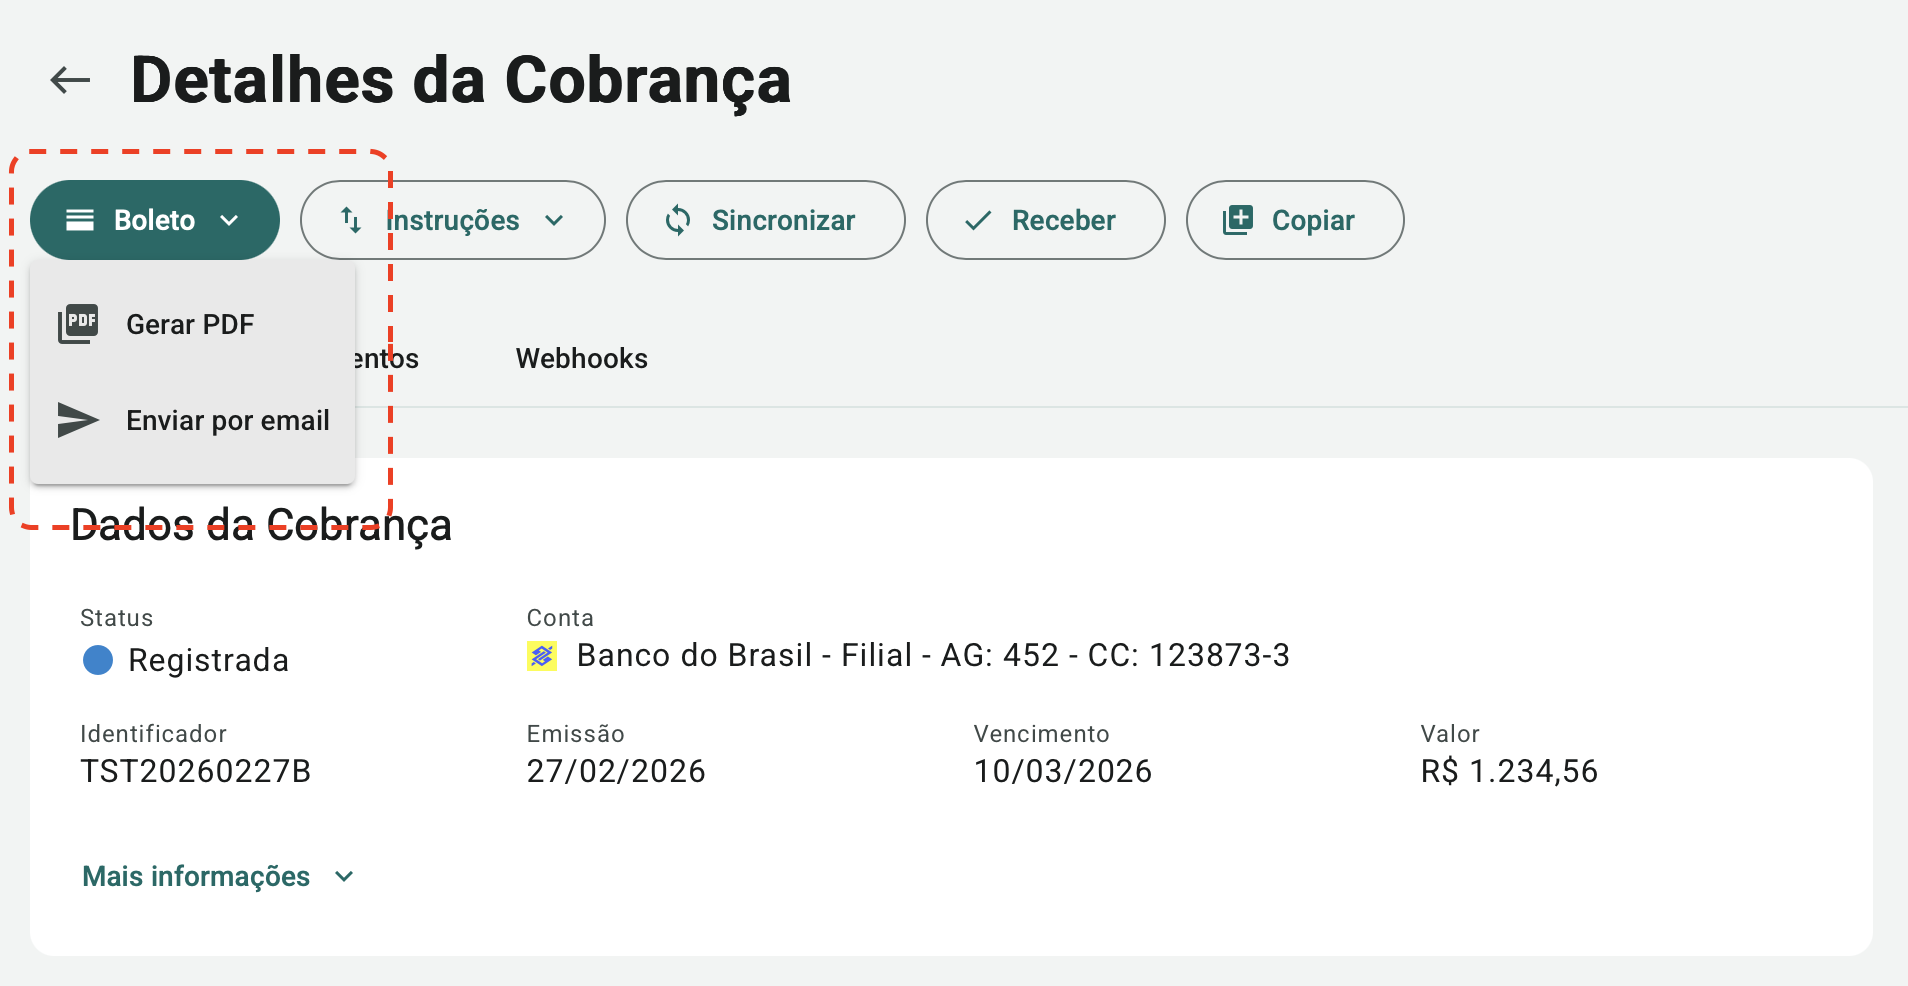The width and height of the screenshot is (1908, 986).
Task: Switch to the Webhooks tab
Action: click(581, 358)
